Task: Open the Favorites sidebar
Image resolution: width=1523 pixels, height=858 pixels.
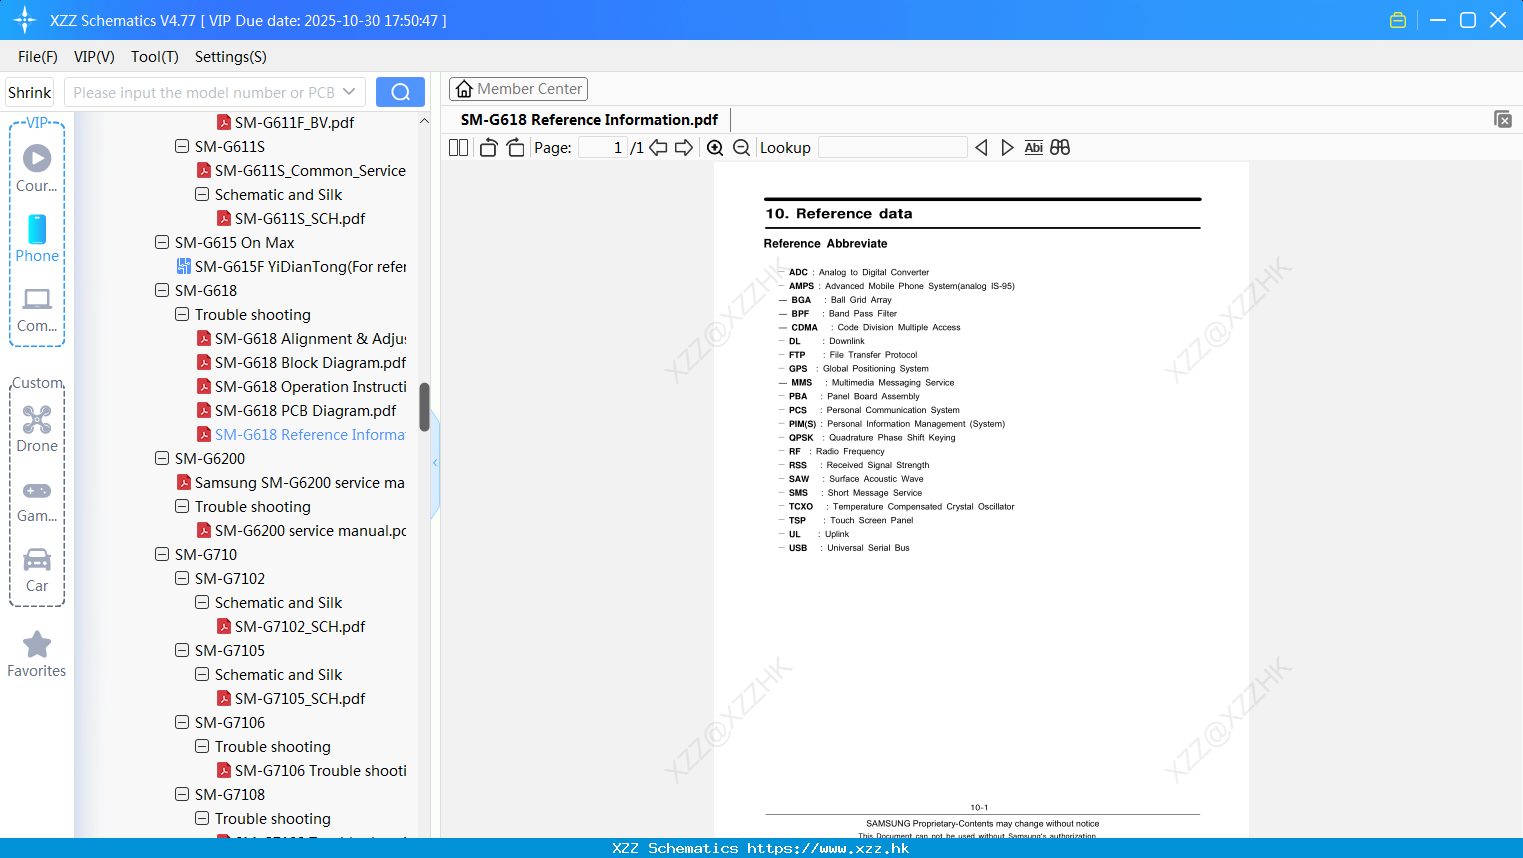Action: click(x=37, y=655)
